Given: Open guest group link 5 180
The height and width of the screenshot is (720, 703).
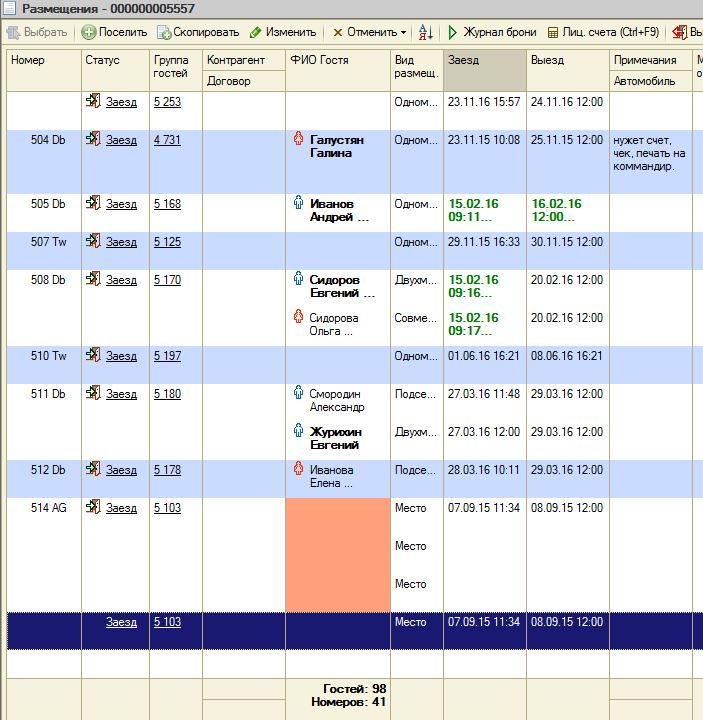Looking at the screenshot, I should pyautogui.click(x=167, y=394).
